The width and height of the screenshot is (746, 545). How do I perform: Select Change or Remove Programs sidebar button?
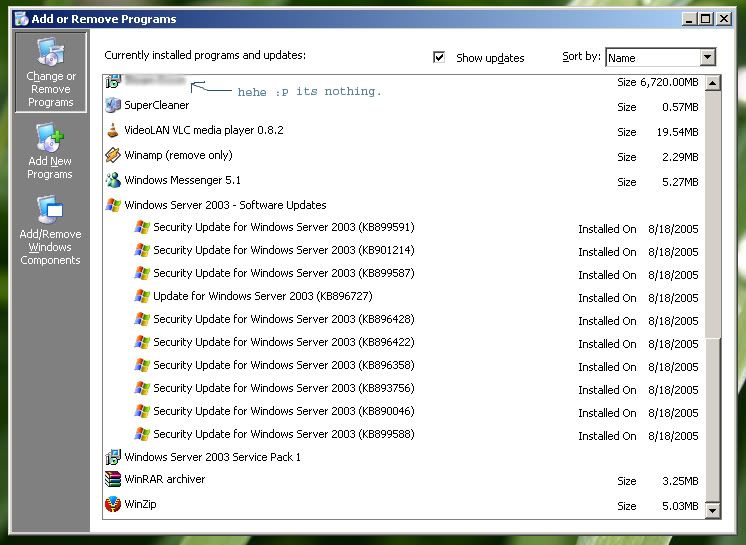point(51,72)
